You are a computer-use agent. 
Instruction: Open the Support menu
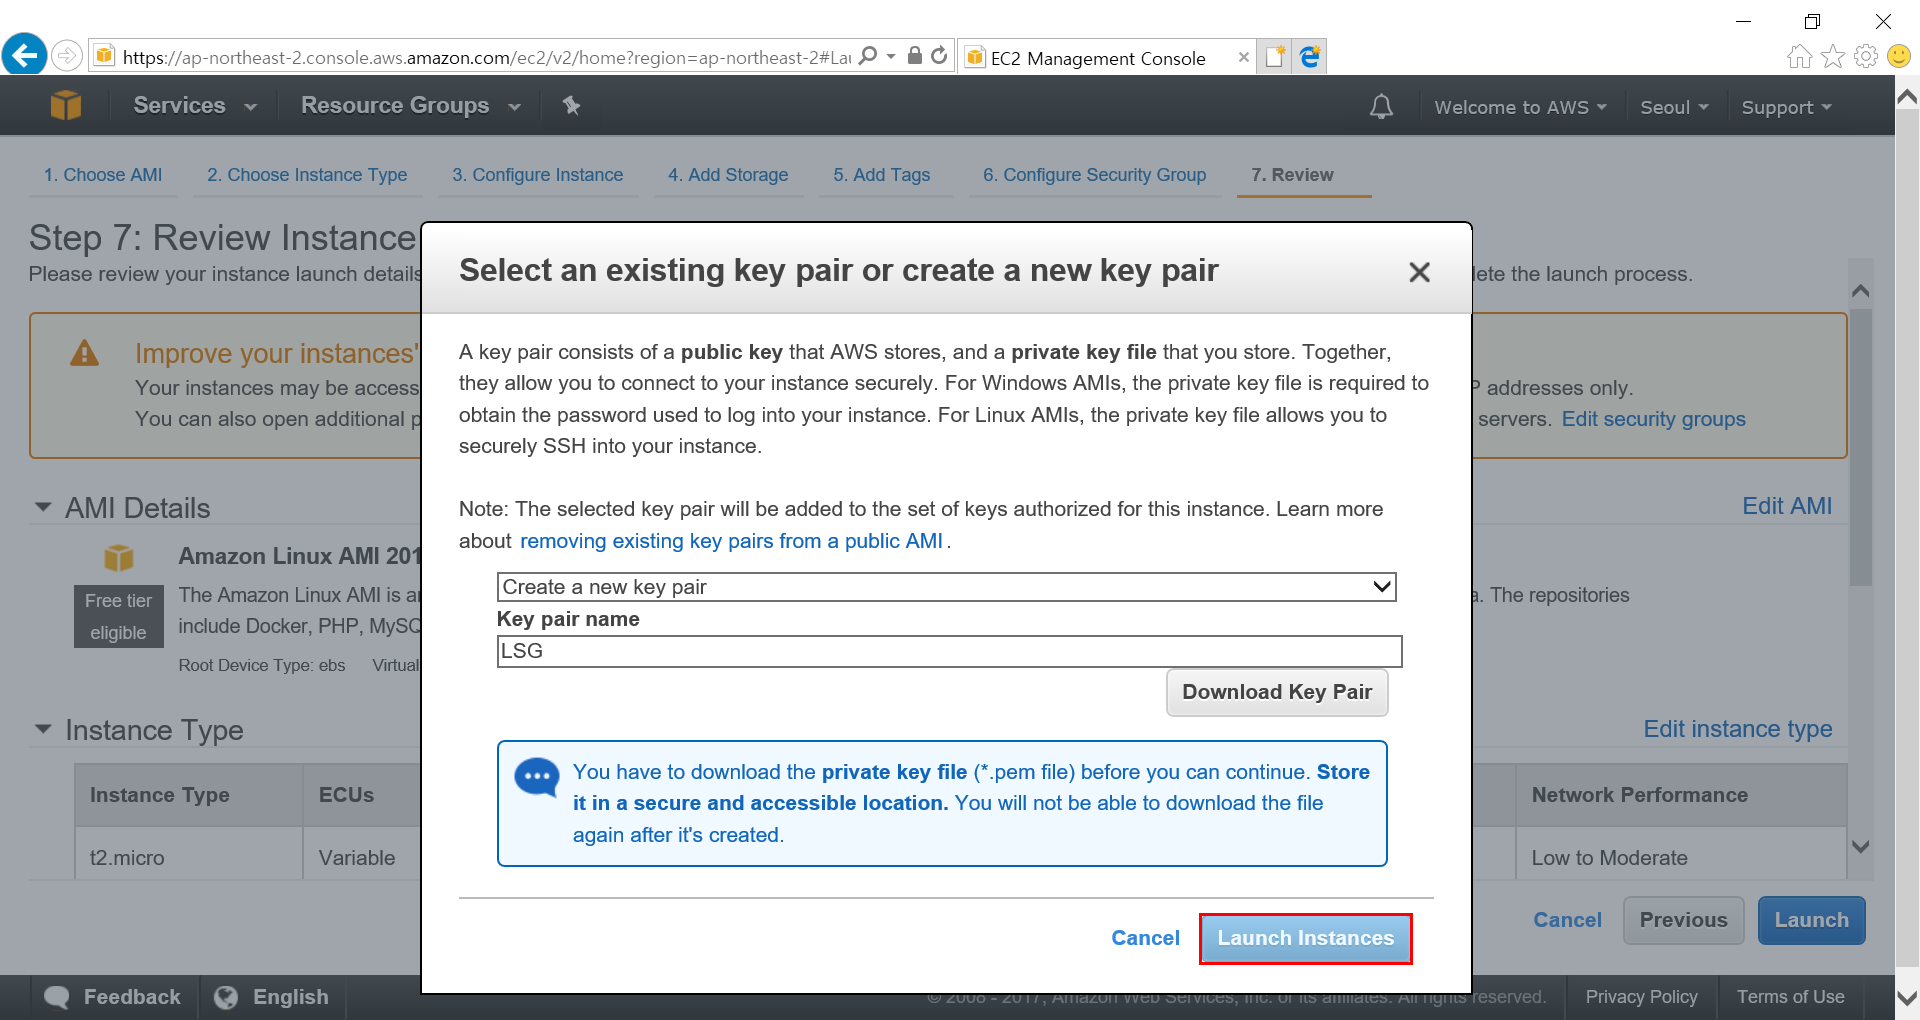[1786, 107]
